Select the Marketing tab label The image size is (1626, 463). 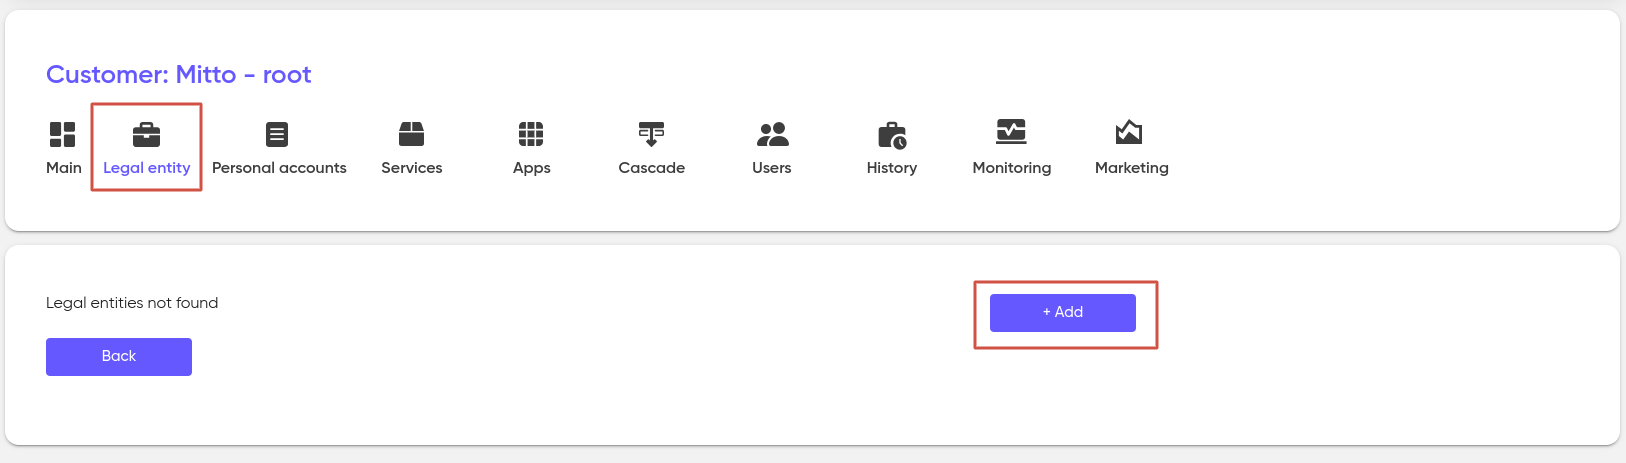pos(1132,168)
